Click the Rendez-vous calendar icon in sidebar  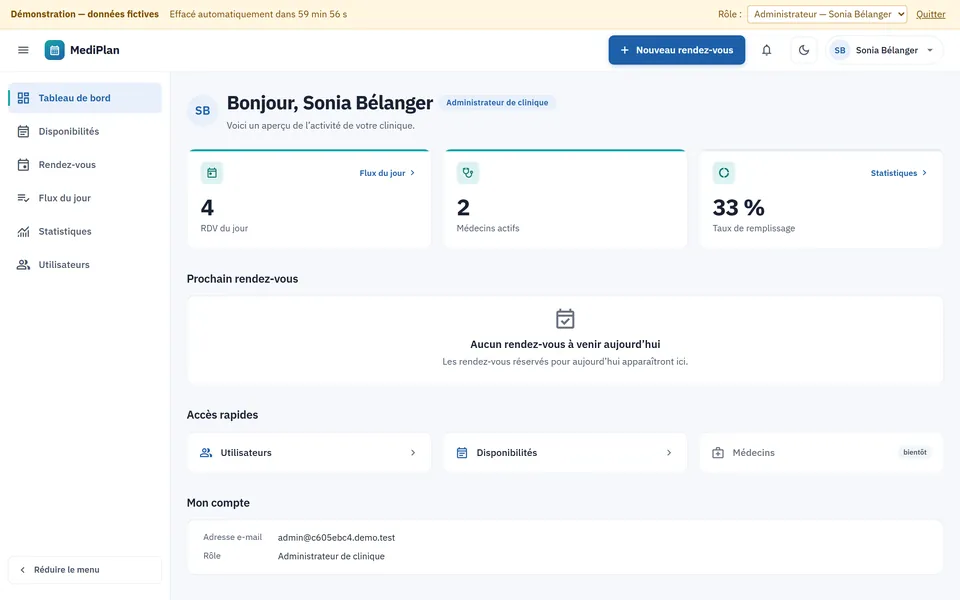pos(23,165)
